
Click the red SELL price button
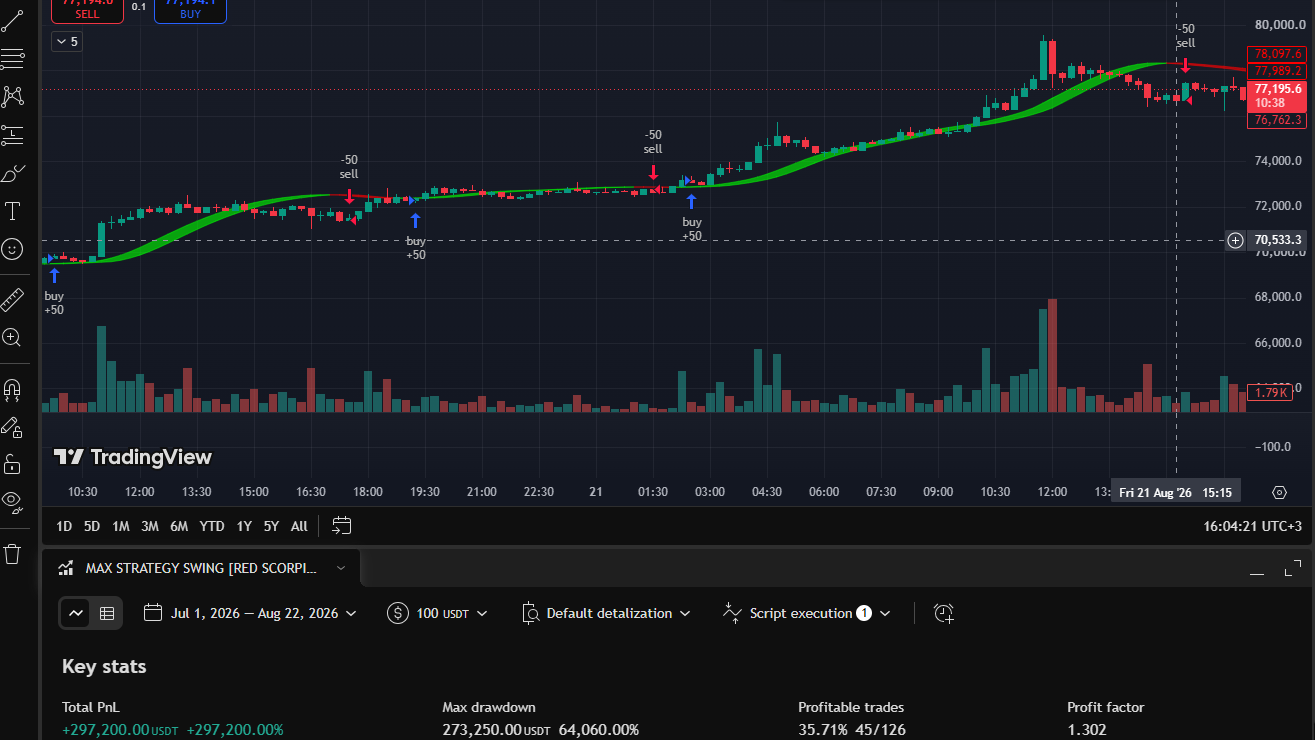point(87,10)
